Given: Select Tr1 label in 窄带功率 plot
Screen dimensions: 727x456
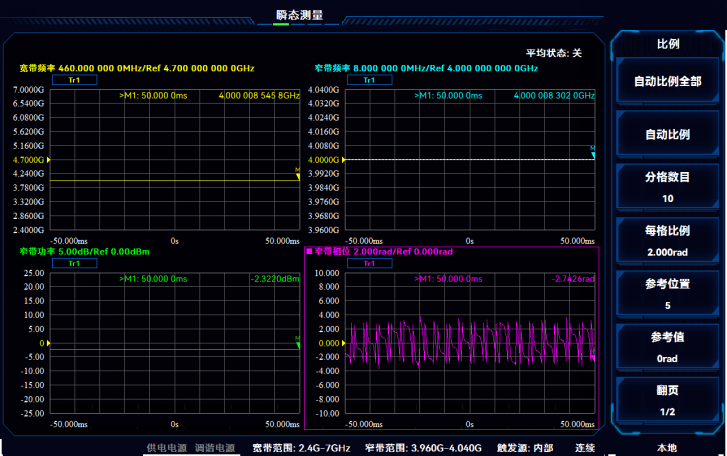Looking at the screenshot, I should click(74, 263).
